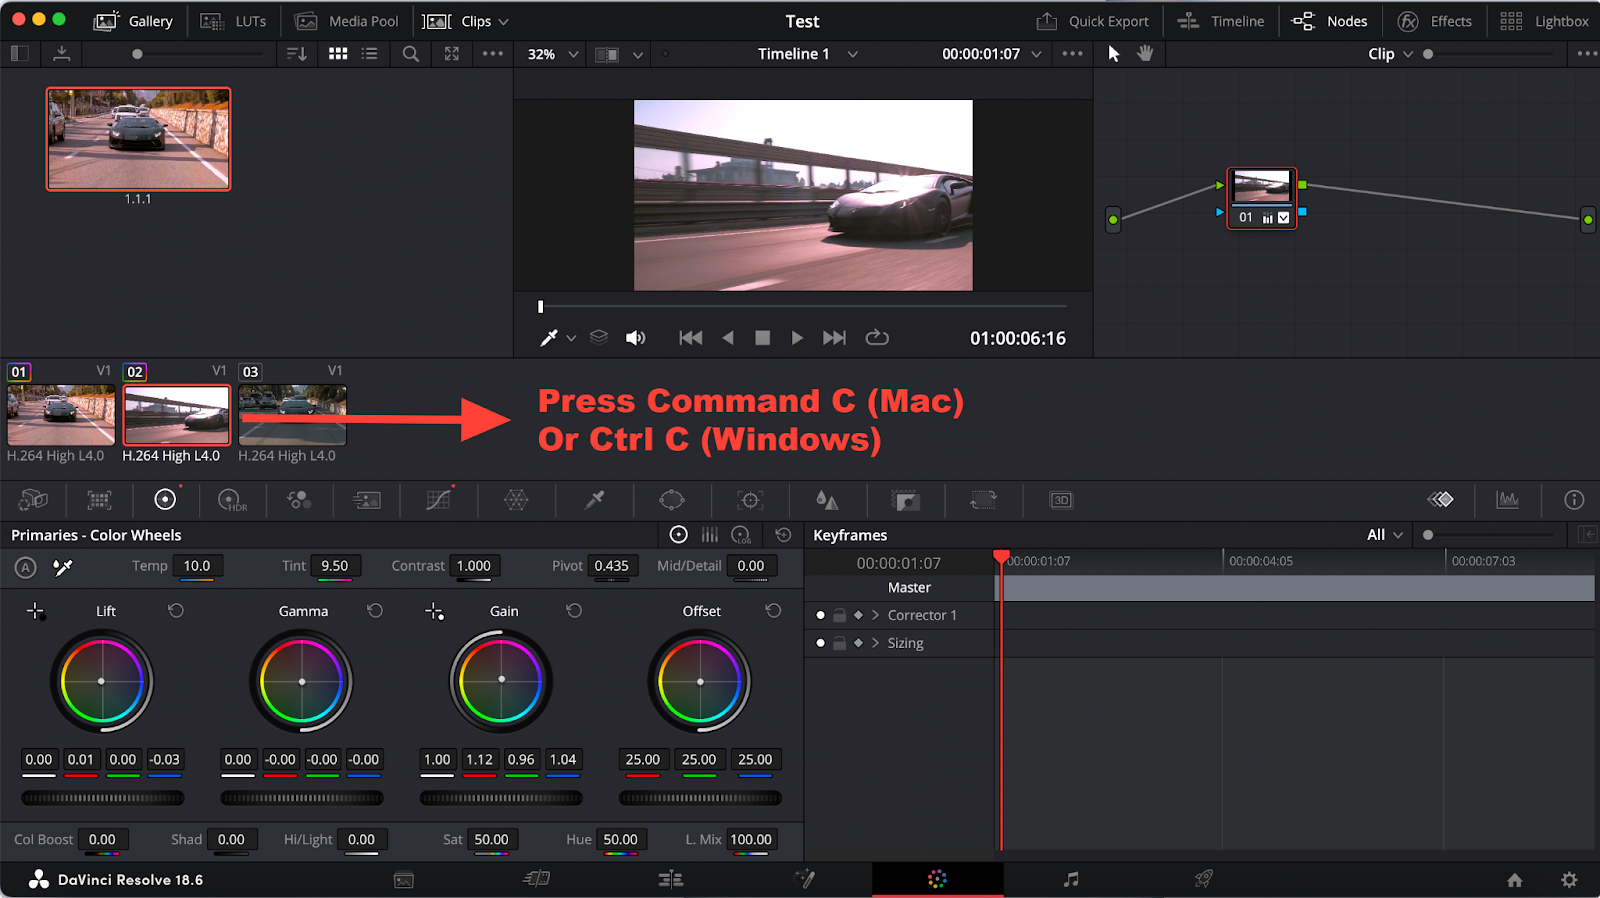Toggle the Lightbox view
This screenshot has height=898, width=1600.
click(x=1545, y=21)
